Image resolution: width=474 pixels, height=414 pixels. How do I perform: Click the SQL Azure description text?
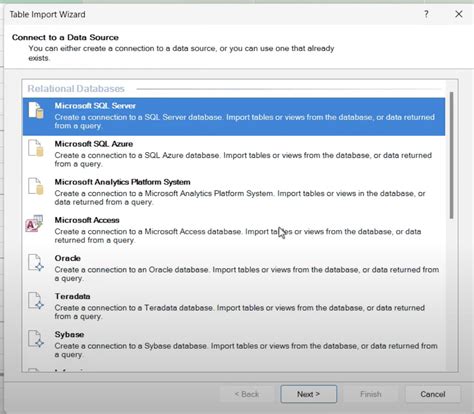(x=243, y=159)
